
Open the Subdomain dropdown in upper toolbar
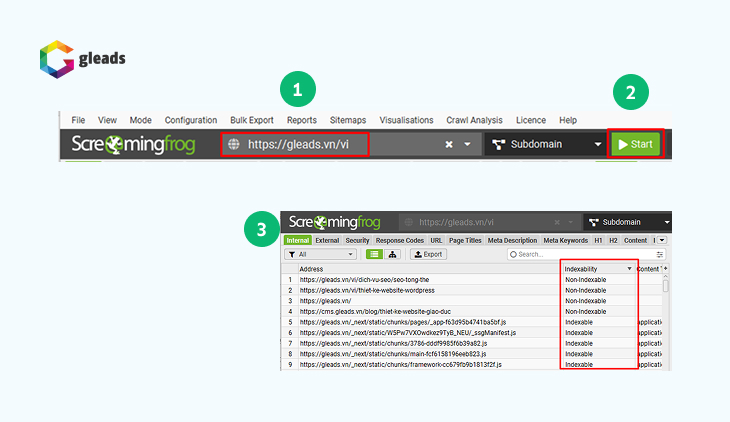(x=545, y=144)
